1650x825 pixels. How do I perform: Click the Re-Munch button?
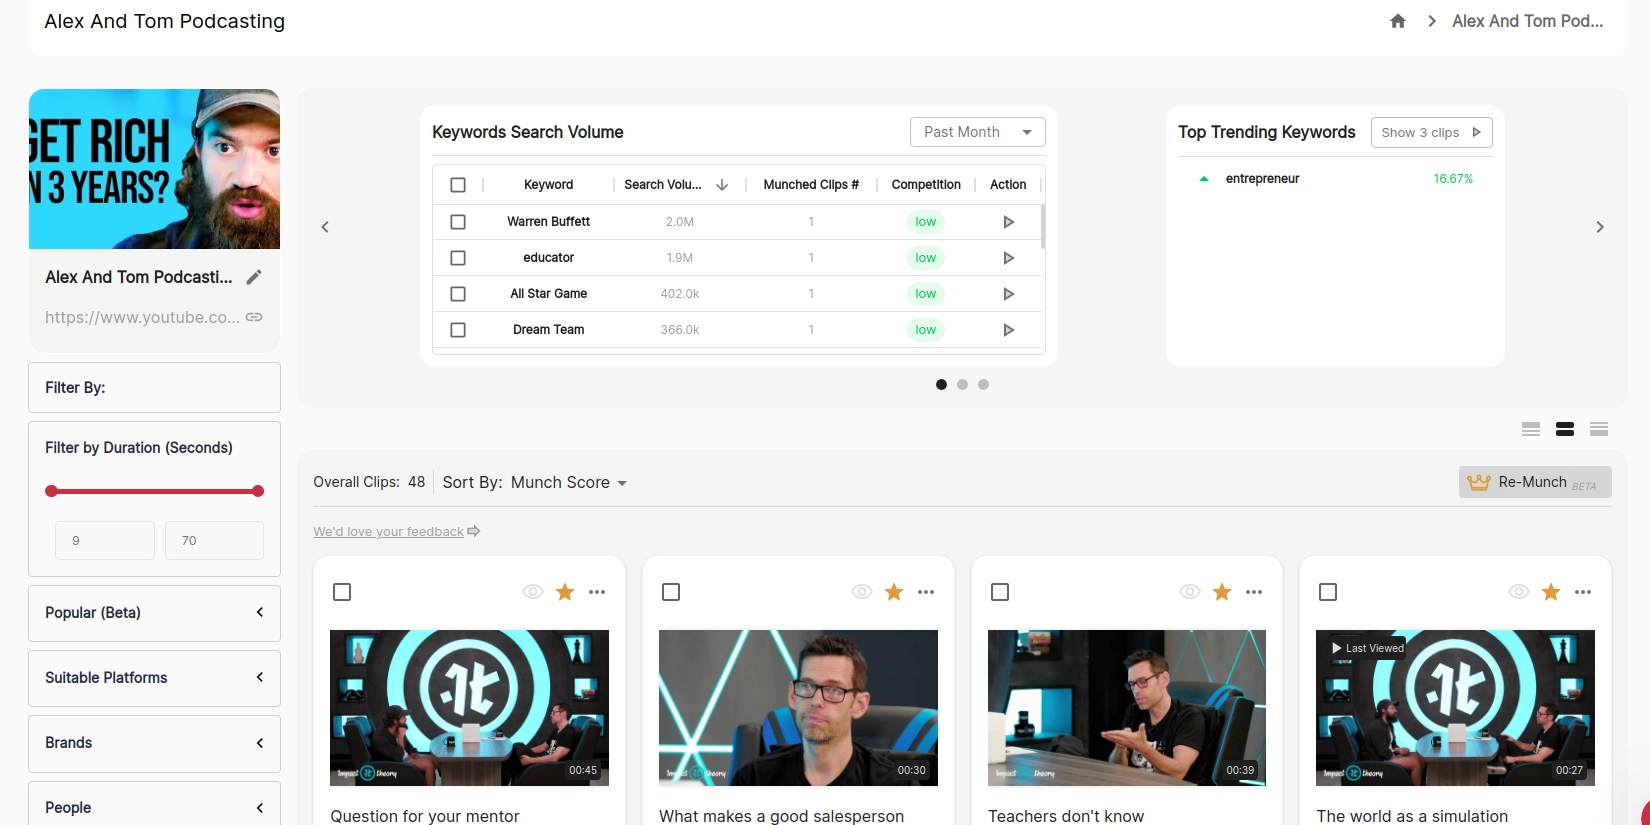pos(1534,482)
